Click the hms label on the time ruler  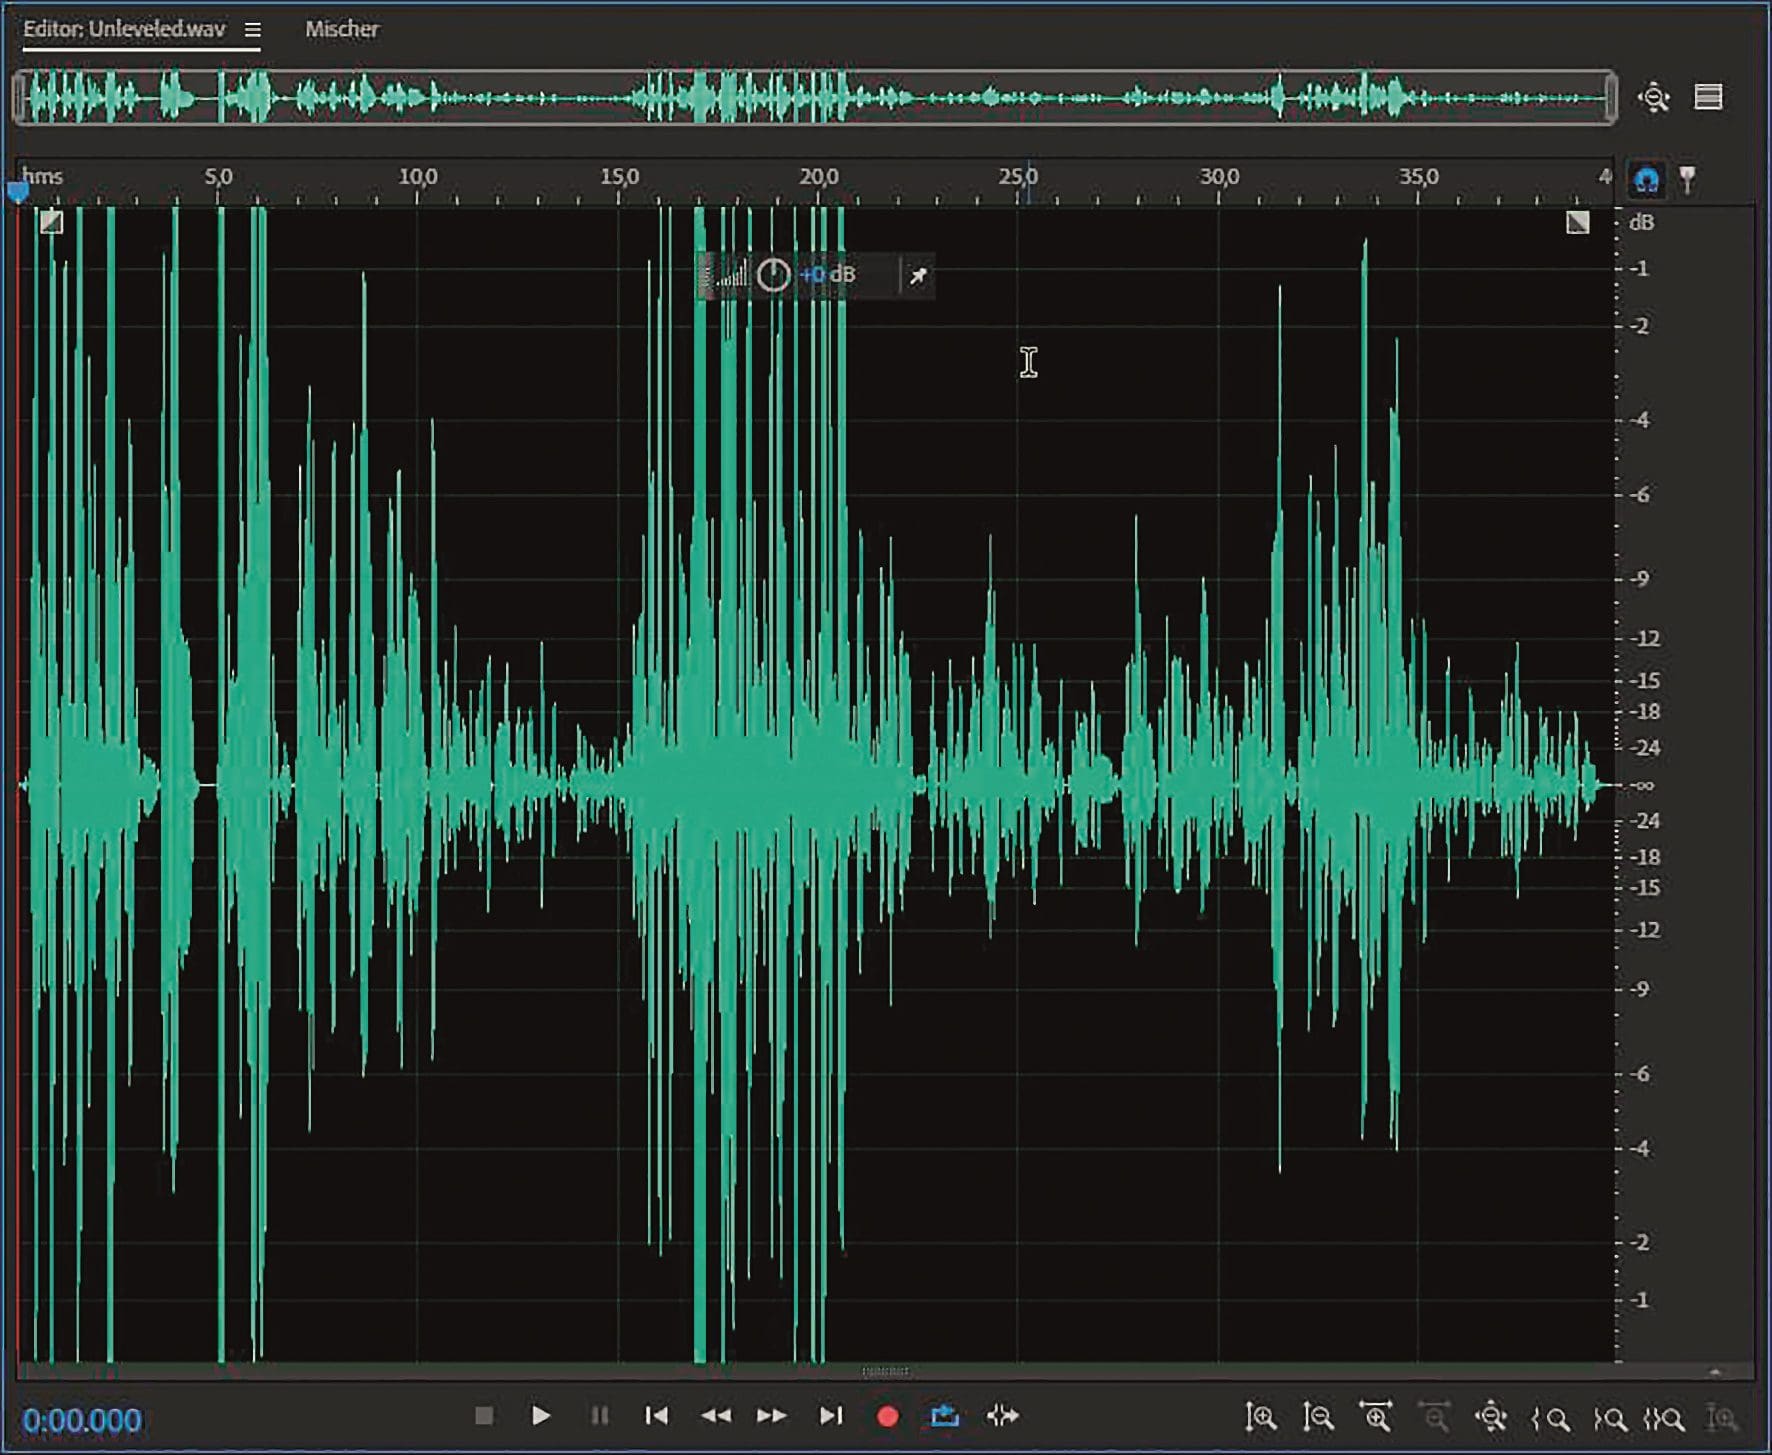43,177
